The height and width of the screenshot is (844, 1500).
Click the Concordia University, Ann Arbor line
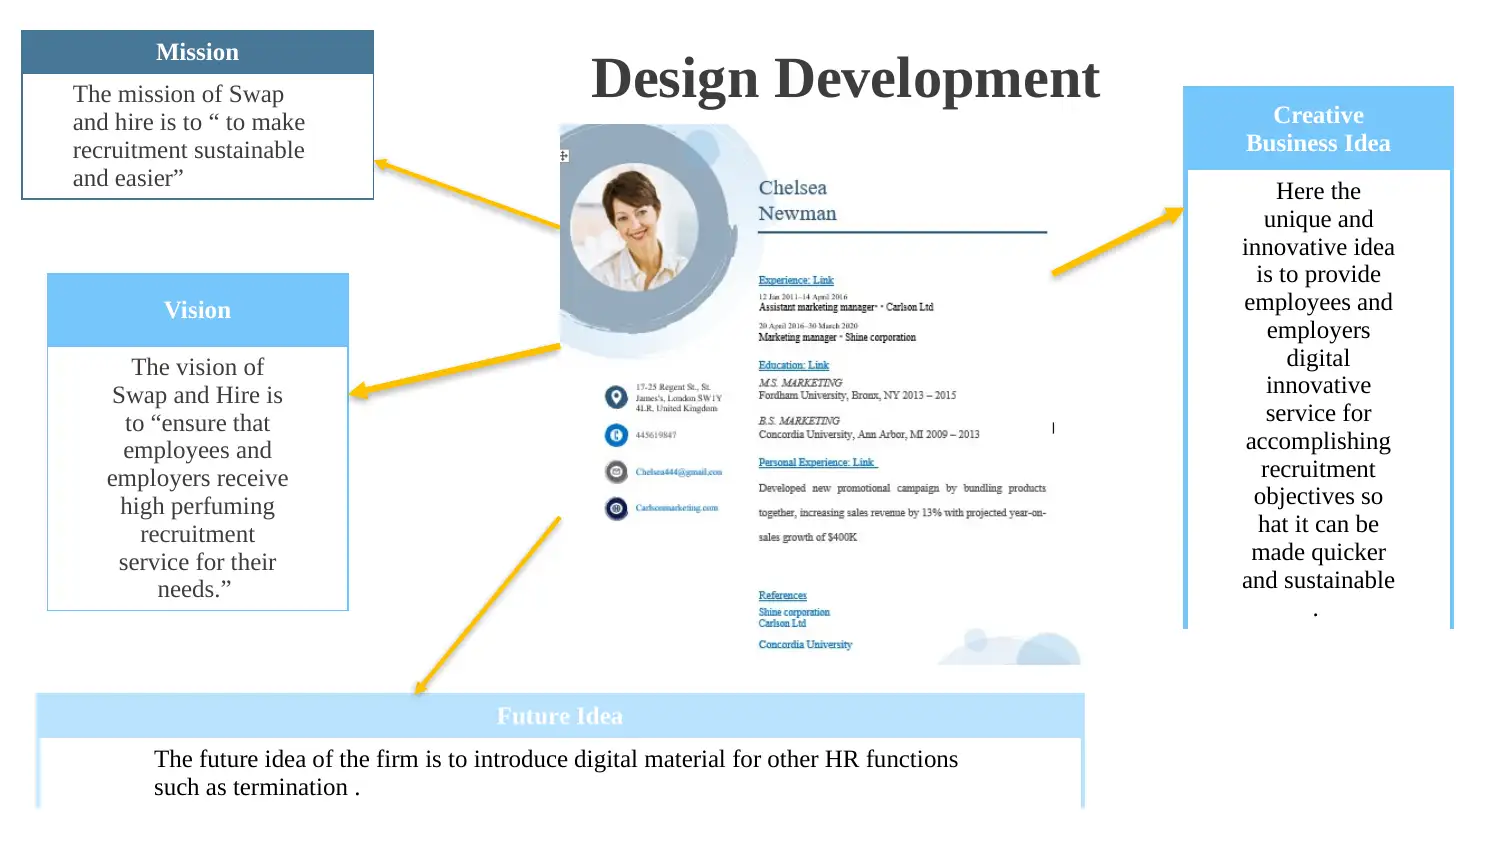click(869, 434)
